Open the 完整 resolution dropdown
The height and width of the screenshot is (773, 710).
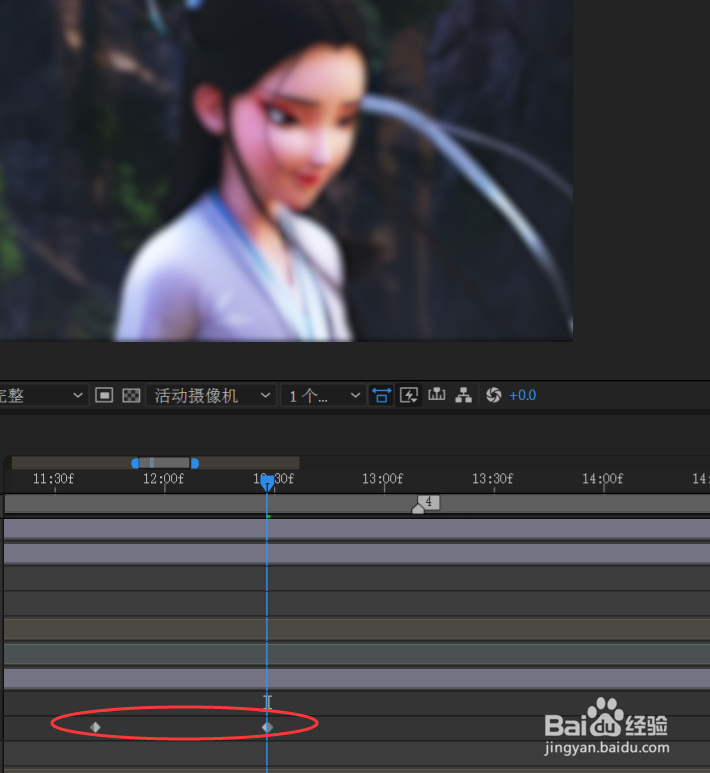43,395
